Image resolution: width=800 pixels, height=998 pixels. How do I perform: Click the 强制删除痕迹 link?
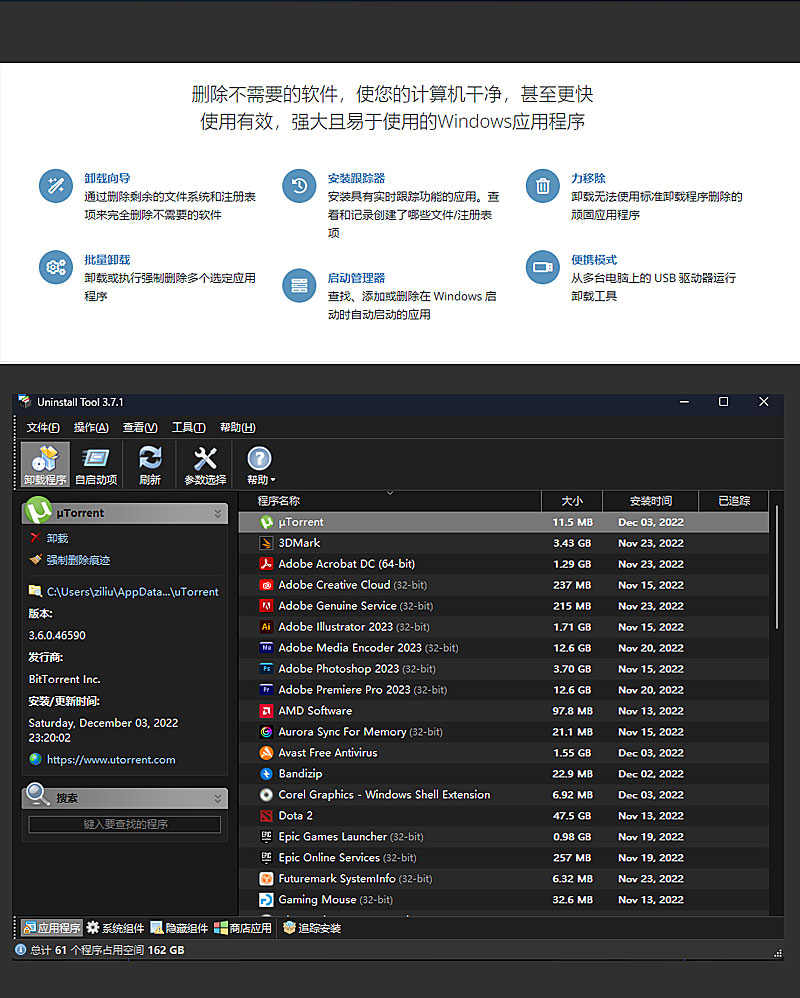coord(78,560)
